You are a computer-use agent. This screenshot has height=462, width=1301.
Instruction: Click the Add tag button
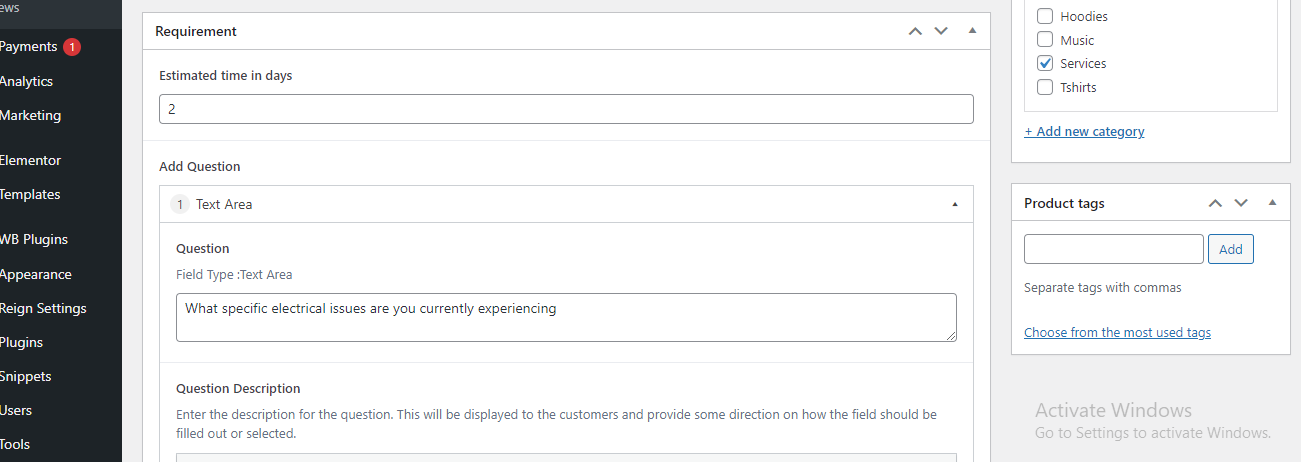point(1230,249)
